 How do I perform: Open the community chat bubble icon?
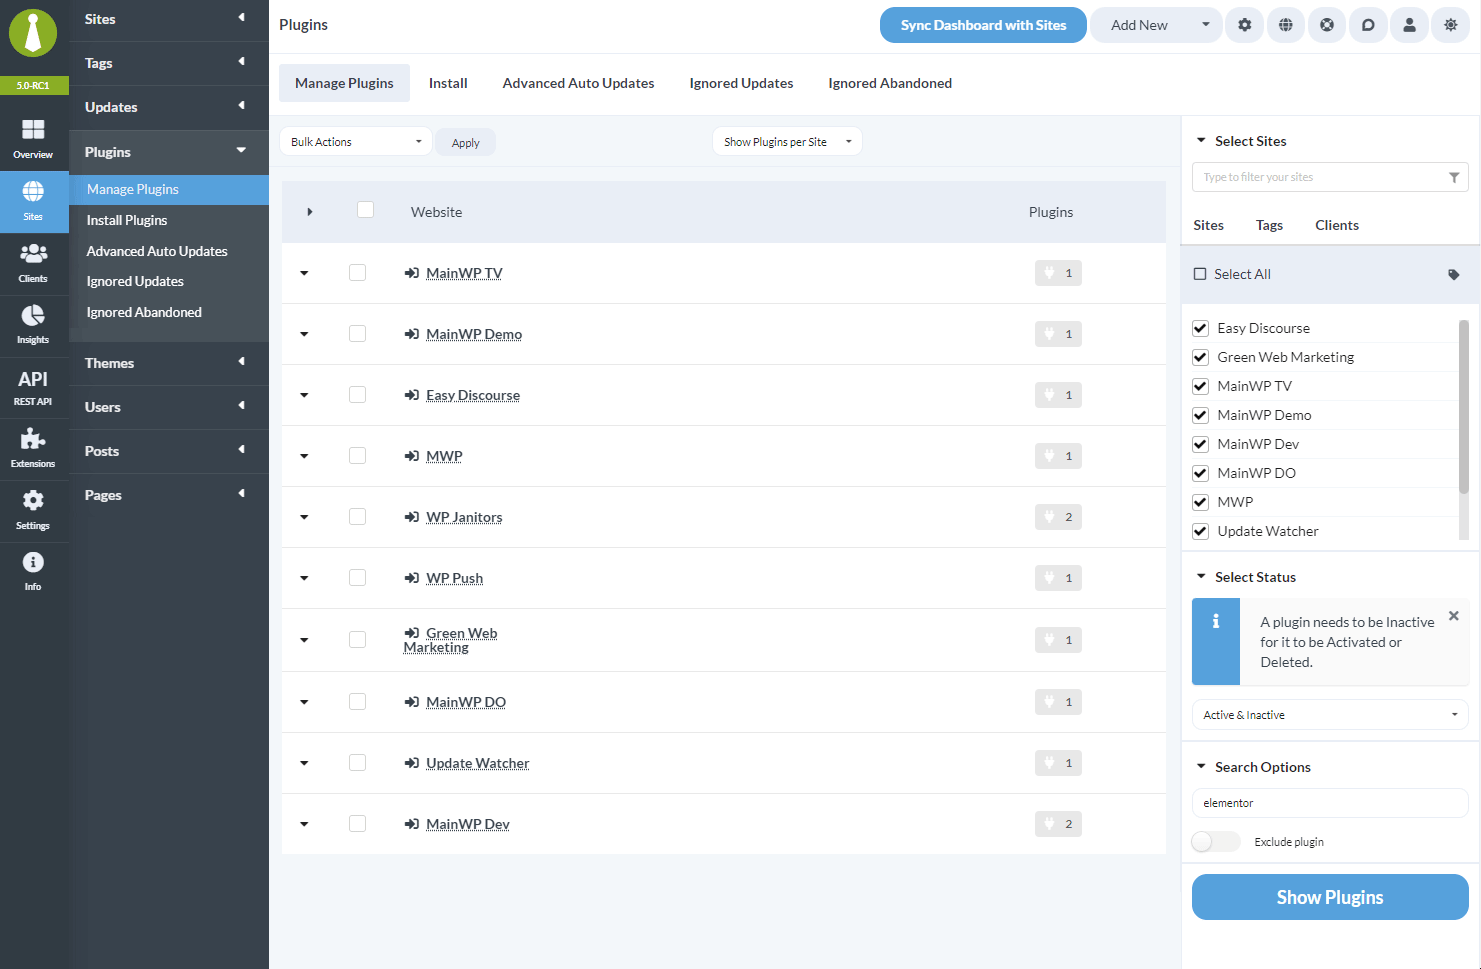tap(1368, 24)
